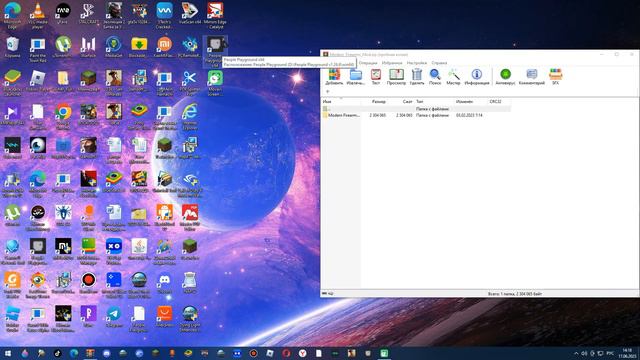
Task: Open the Просмотр (View) book icon
Action: 396,76
